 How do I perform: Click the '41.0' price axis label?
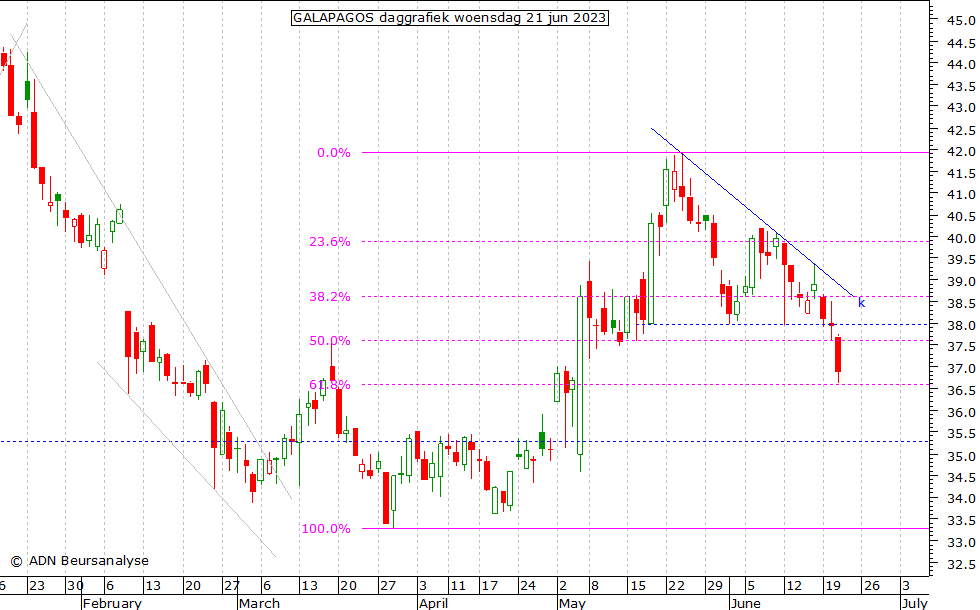[x=961, y=194]
